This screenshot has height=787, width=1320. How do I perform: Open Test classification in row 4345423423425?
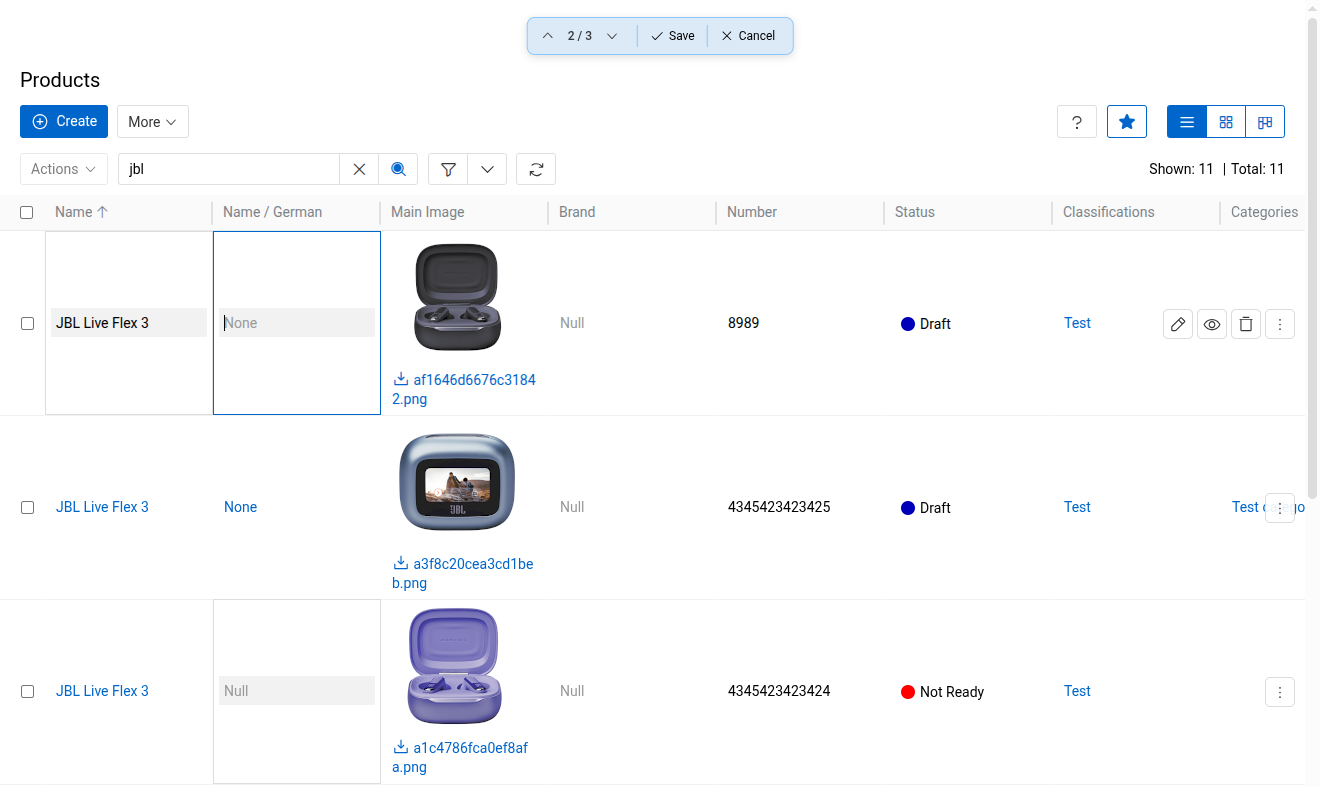click(x=1077, y=507)
